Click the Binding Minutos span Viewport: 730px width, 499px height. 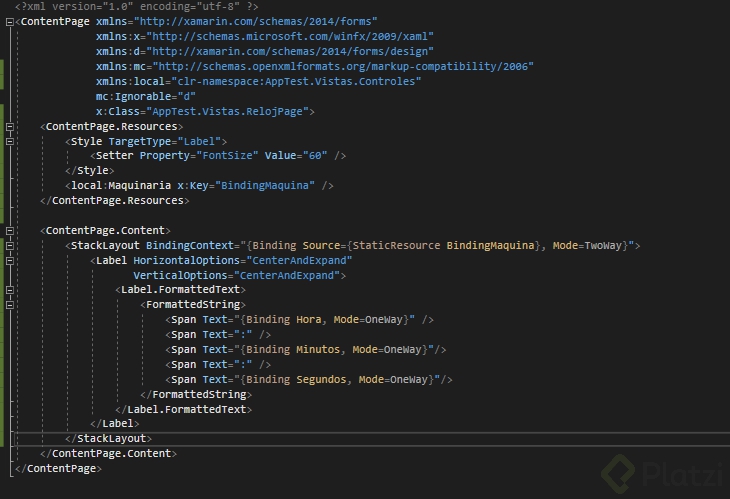click(305, 350)
